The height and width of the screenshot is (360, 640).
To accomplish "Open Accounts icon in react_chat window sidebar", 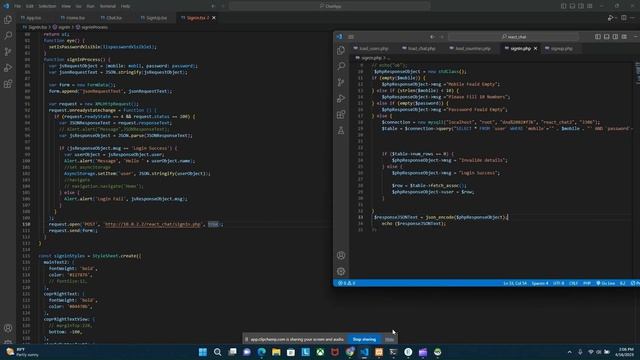I will [341, 256].
